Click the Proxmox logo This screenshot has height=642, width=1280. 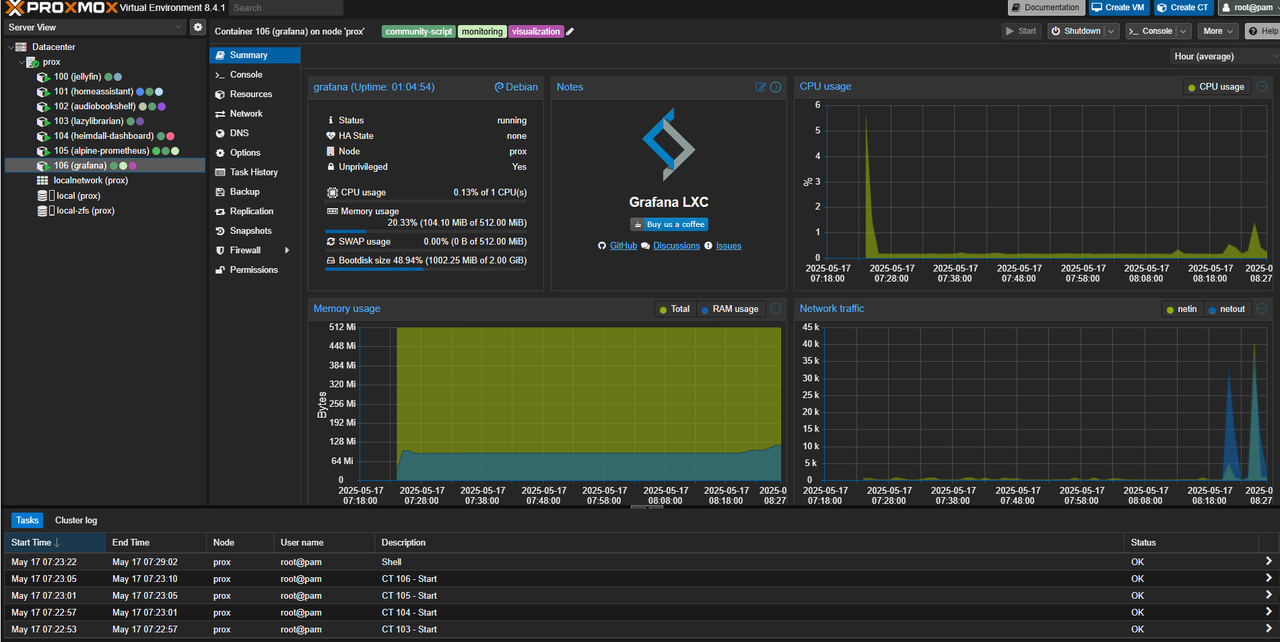coord(60,7)
